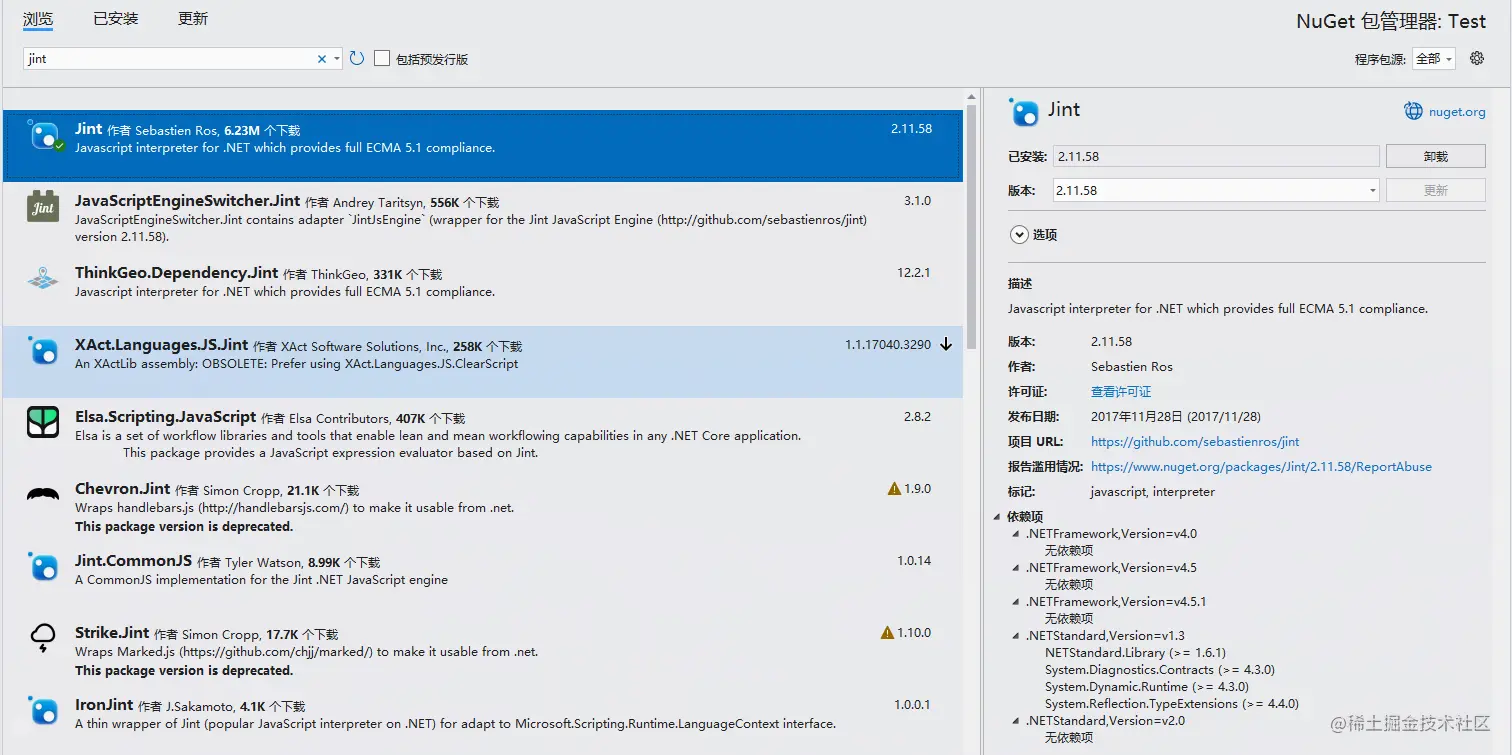Click the IronJint package icon
The image size is (1512, 755).
tap(43, 711)
